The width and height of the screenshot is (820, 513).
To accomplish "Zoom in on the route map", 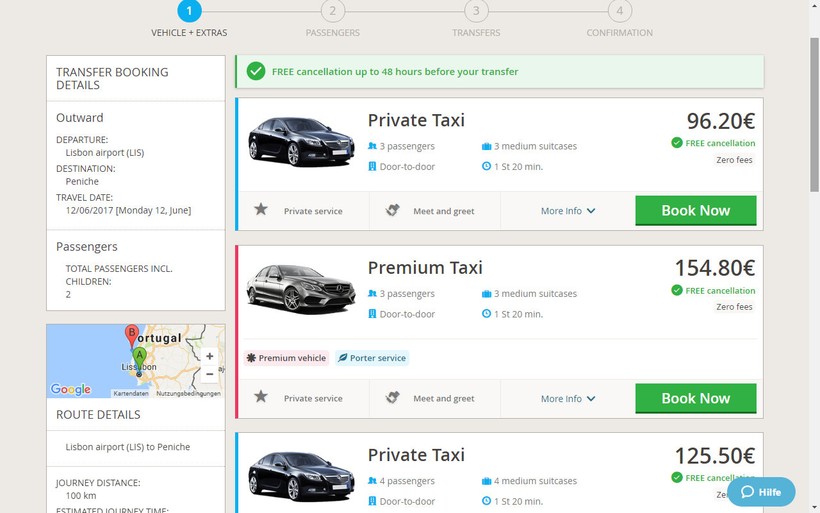I will pyautogui.click(x=209, y=356).
